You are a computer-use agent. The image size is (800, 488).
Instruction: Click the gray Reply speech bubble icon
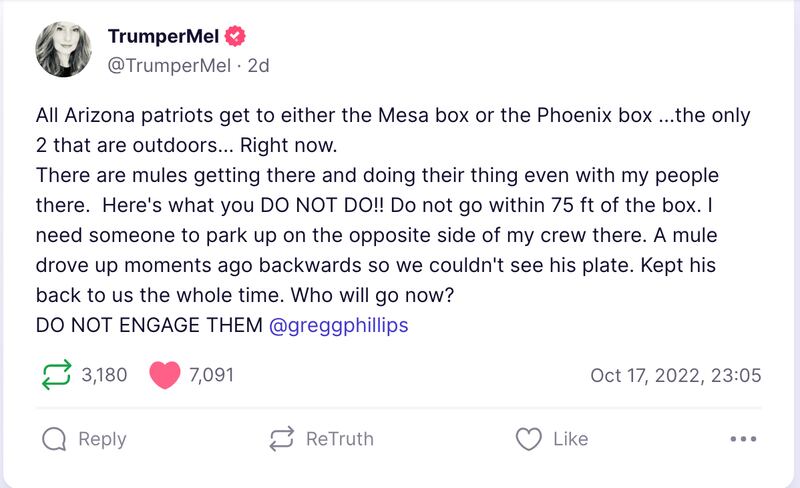point(55,438)
